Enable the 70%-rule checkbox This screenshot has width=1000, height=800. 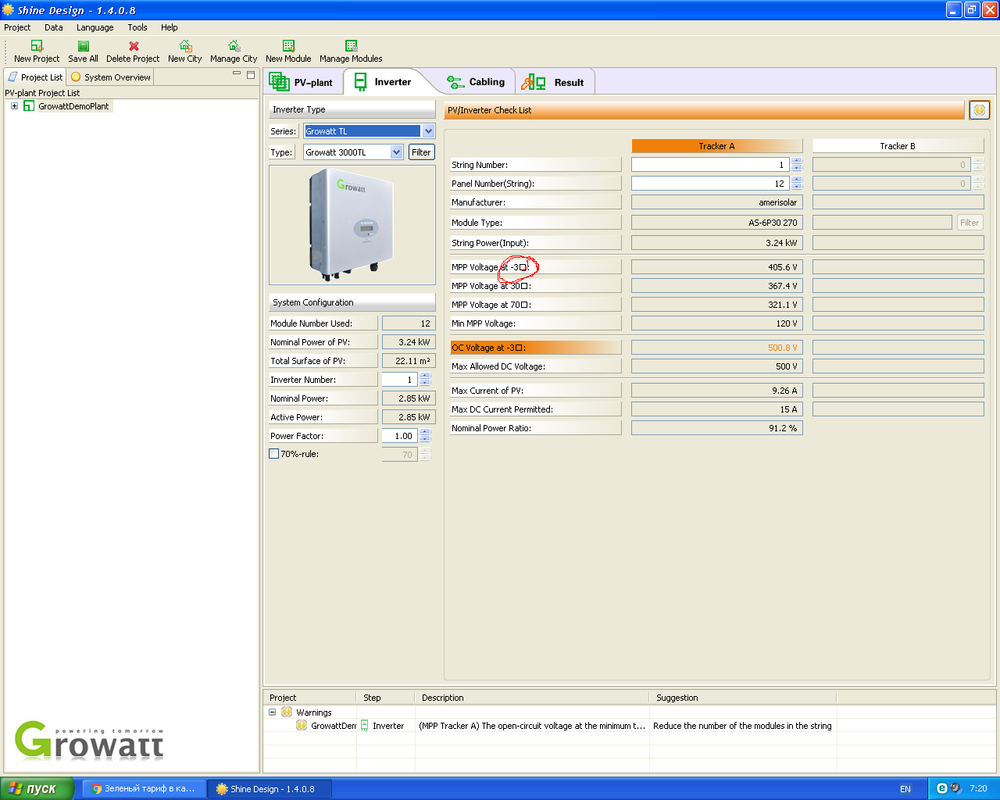[x=274, y=454]
